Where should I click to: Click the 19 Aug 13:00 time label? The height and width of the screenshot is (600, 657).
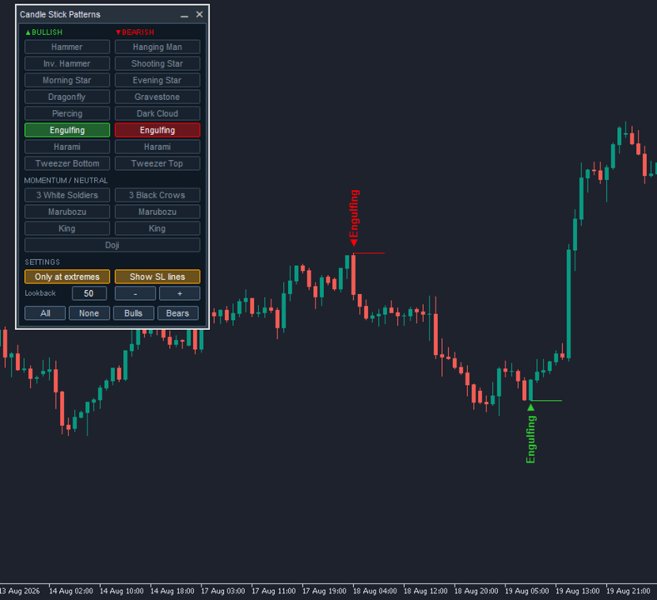578,591
